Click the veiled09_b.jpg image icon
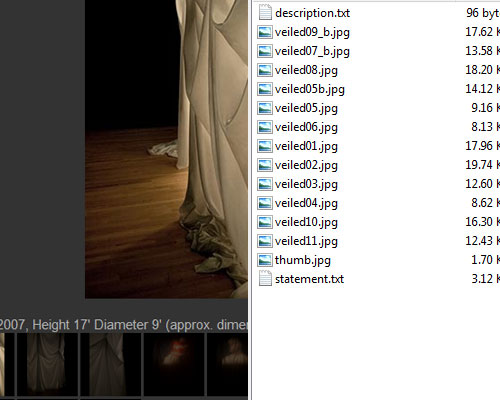Viewport: 500px width, 400px height. [x=265, y=32]
